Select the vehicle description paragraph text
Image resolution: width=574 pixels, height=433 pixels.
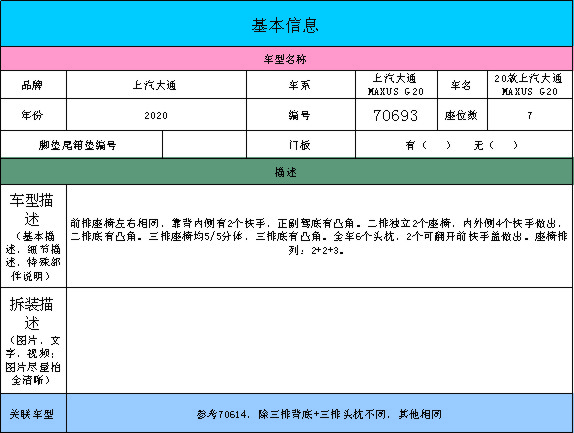coord(318,236)
